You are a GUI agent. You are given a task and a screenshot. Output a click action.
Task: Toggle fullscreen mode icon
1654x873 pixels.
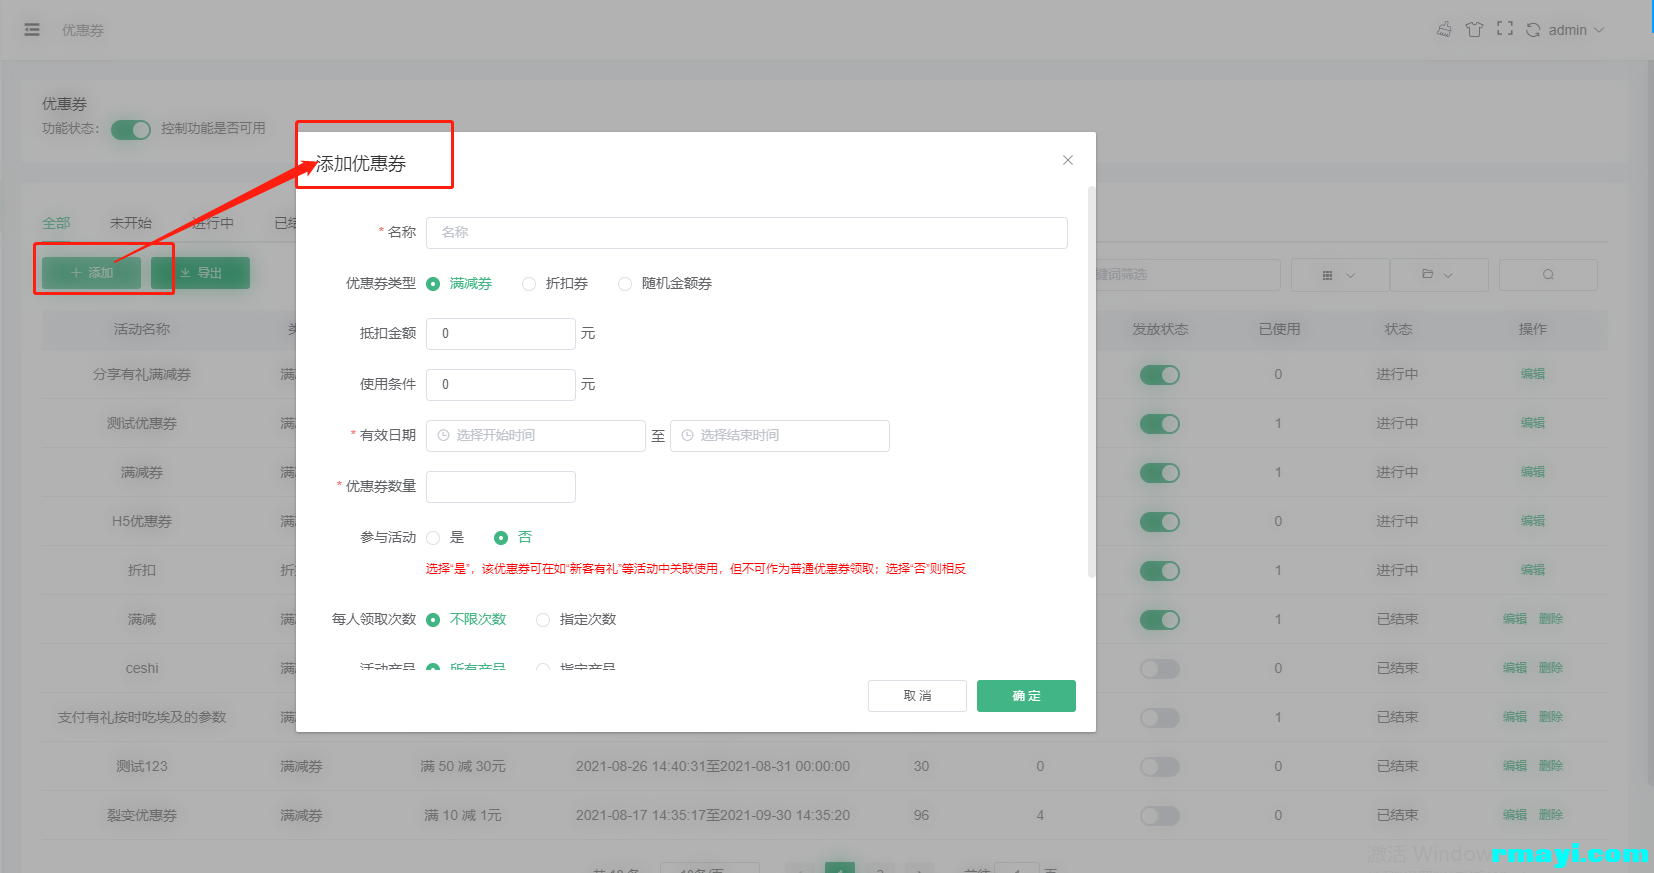coord(1505,29)
